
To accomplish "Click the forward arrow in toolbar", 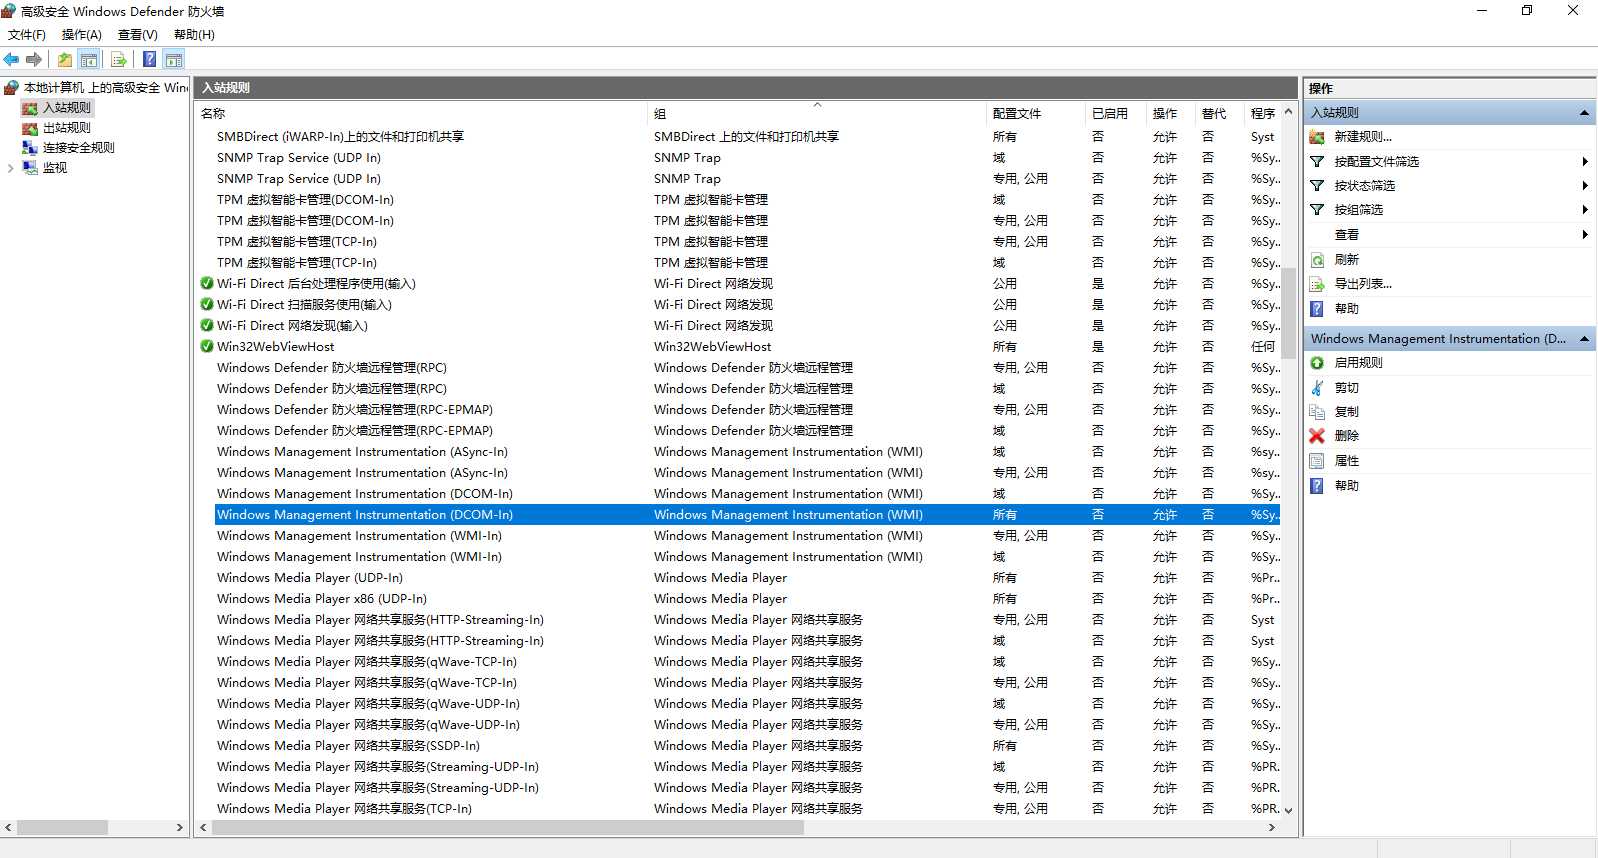I will pos(34,60).
